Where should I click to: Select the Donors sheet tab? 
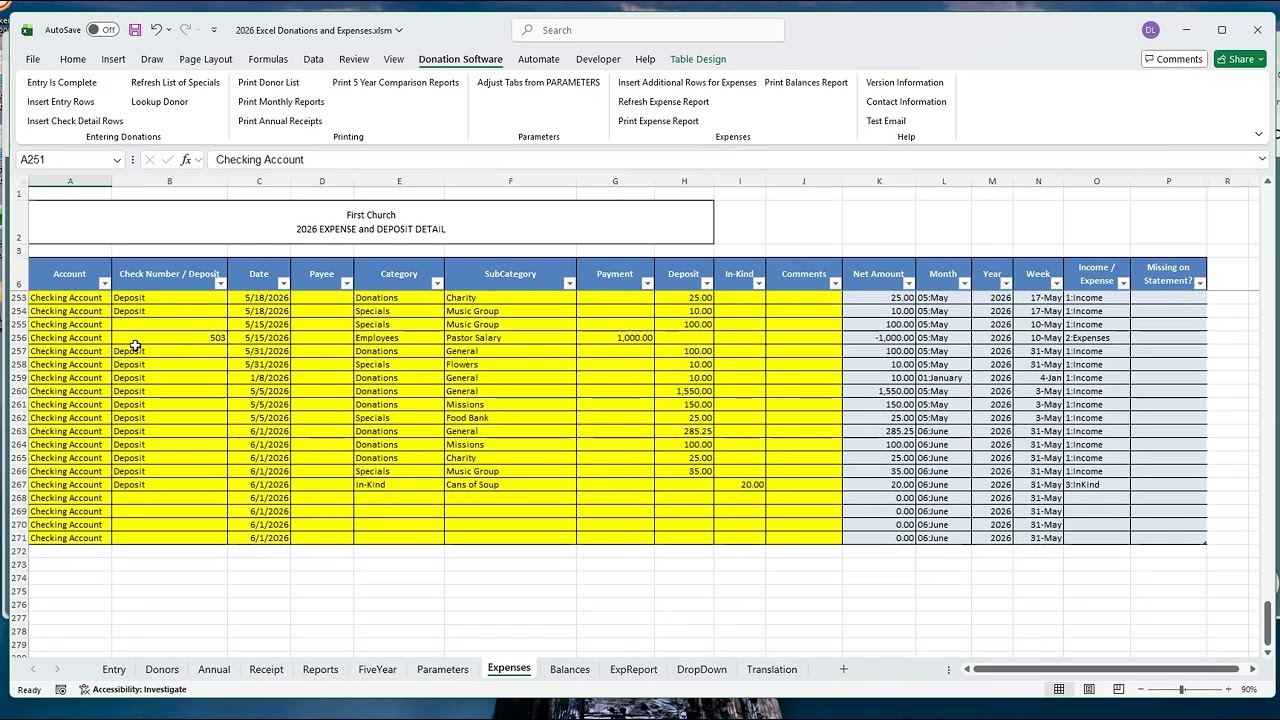pos(162,669)
